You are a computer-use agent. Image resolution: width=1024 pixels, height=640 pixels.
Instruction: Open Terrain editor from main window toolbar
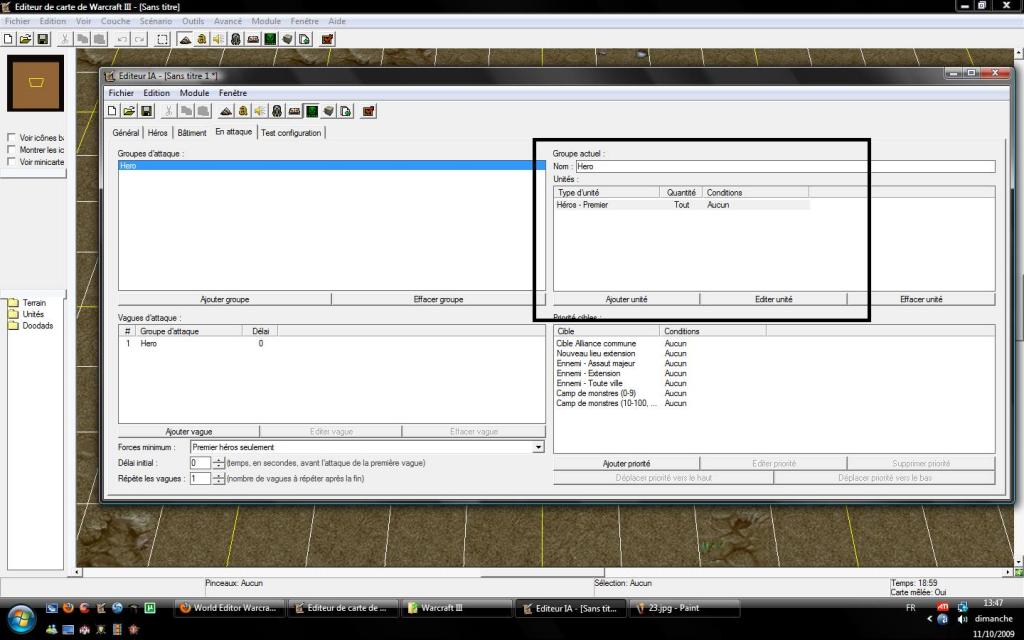pyautogui.click(x=185, y=39)
